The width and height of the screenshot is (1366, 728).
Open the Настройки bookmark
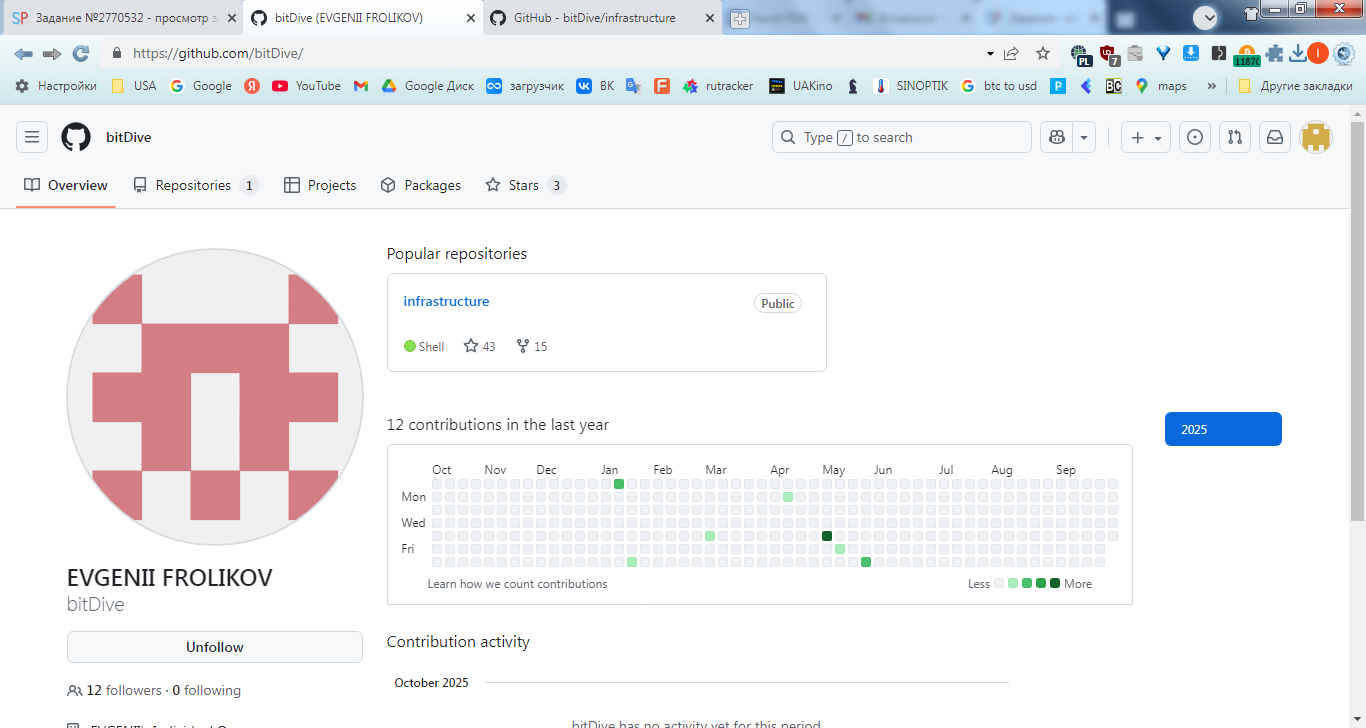(x=56, y=86)
